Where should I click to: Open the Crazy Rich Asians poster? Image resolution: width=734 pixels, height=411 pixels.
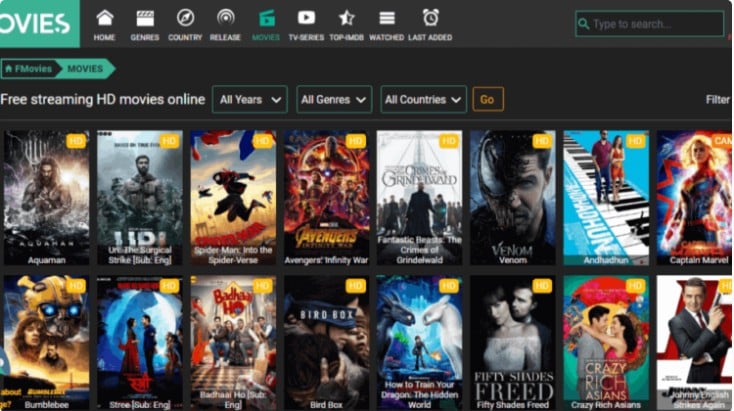coord(606,343)
